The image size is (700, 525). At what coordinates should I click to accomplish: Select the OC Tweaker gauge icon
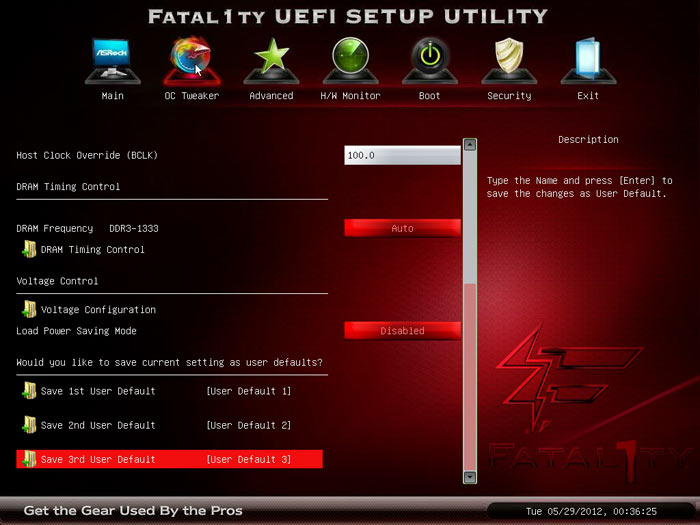coord(192,60)
